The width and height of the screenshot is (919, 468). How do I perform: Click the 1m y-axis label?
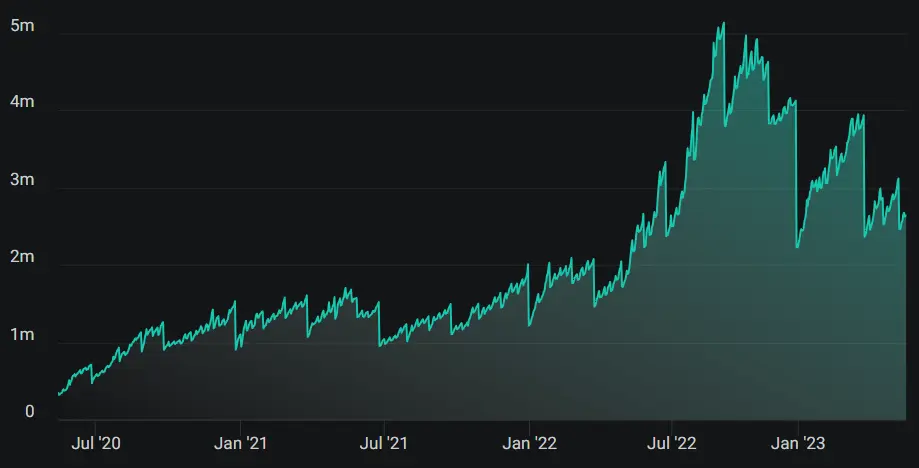coord(22,336)
